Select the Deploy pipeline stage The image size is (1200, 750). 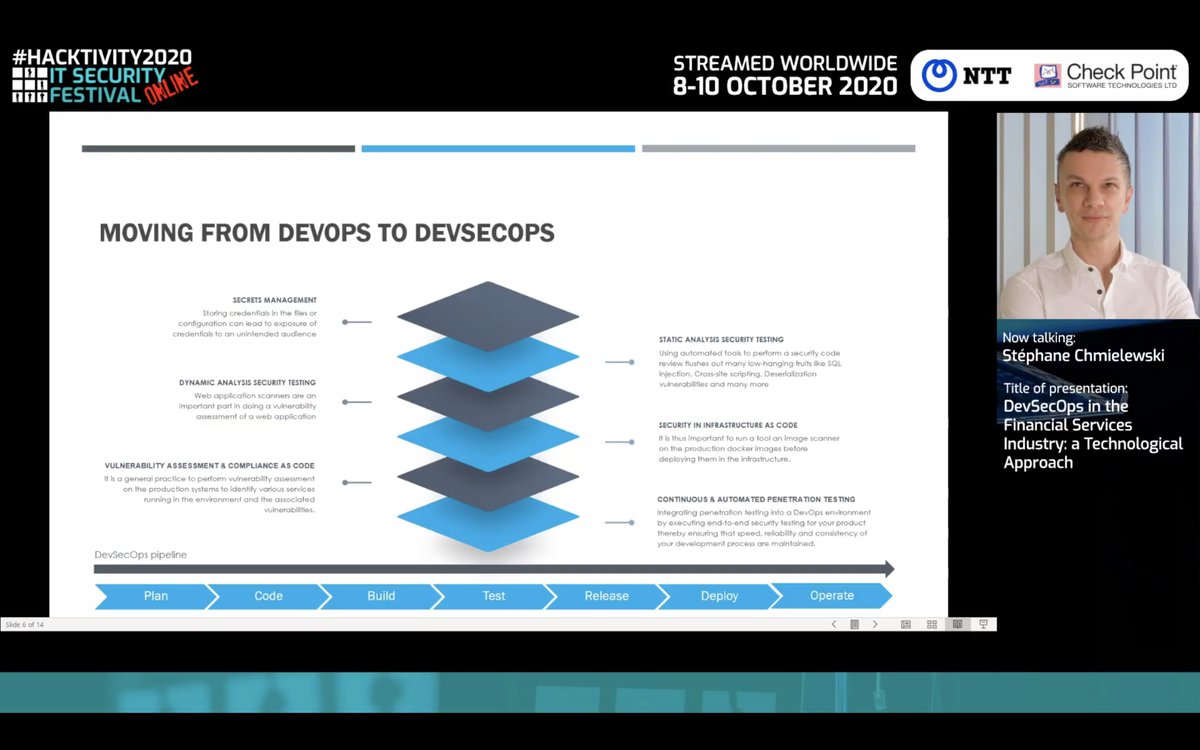click(x=719, y=596)
